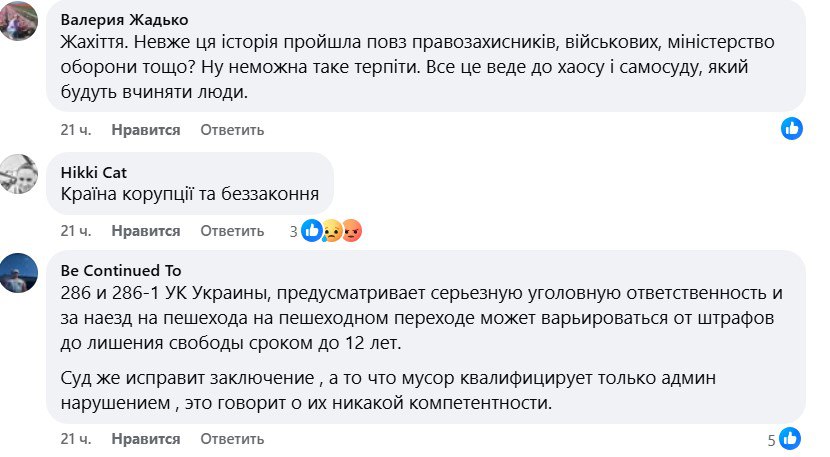Viewport: 830px width, 457px height.
Task: Open the Валерия Жадько profile name link
Action: click(x=124, y=20)
